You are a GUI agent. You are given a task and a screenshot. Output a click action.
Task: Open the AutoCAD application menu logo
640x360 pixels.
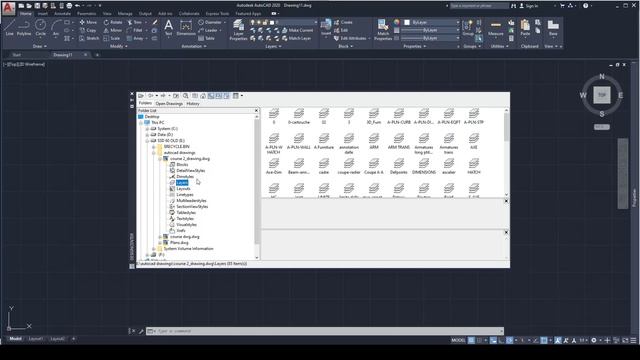8,8
